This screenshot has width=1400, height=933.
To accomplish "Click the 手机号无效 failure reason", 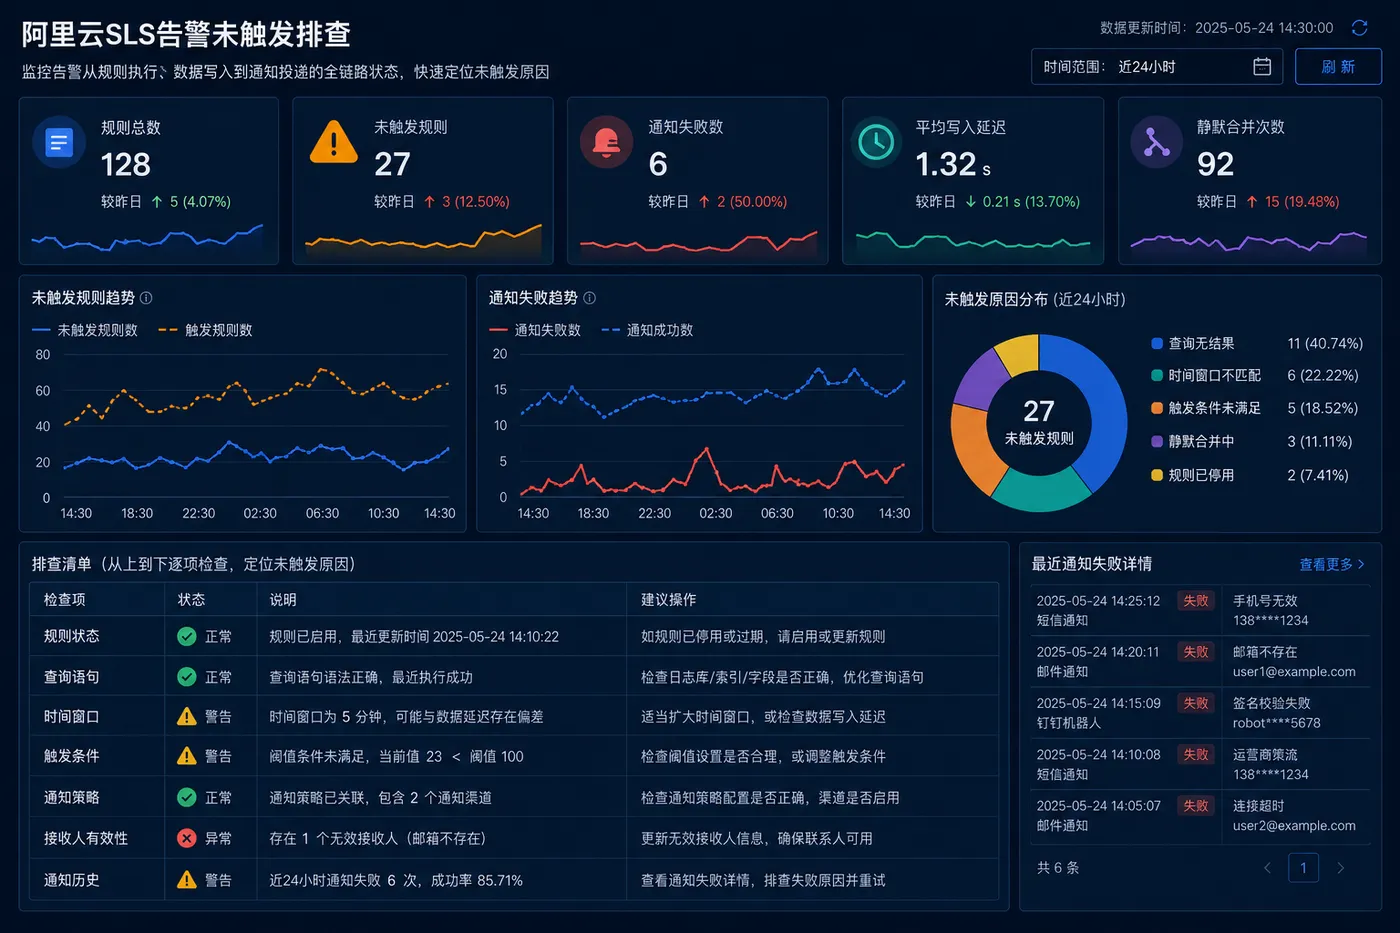I will tap(1265, 601).
